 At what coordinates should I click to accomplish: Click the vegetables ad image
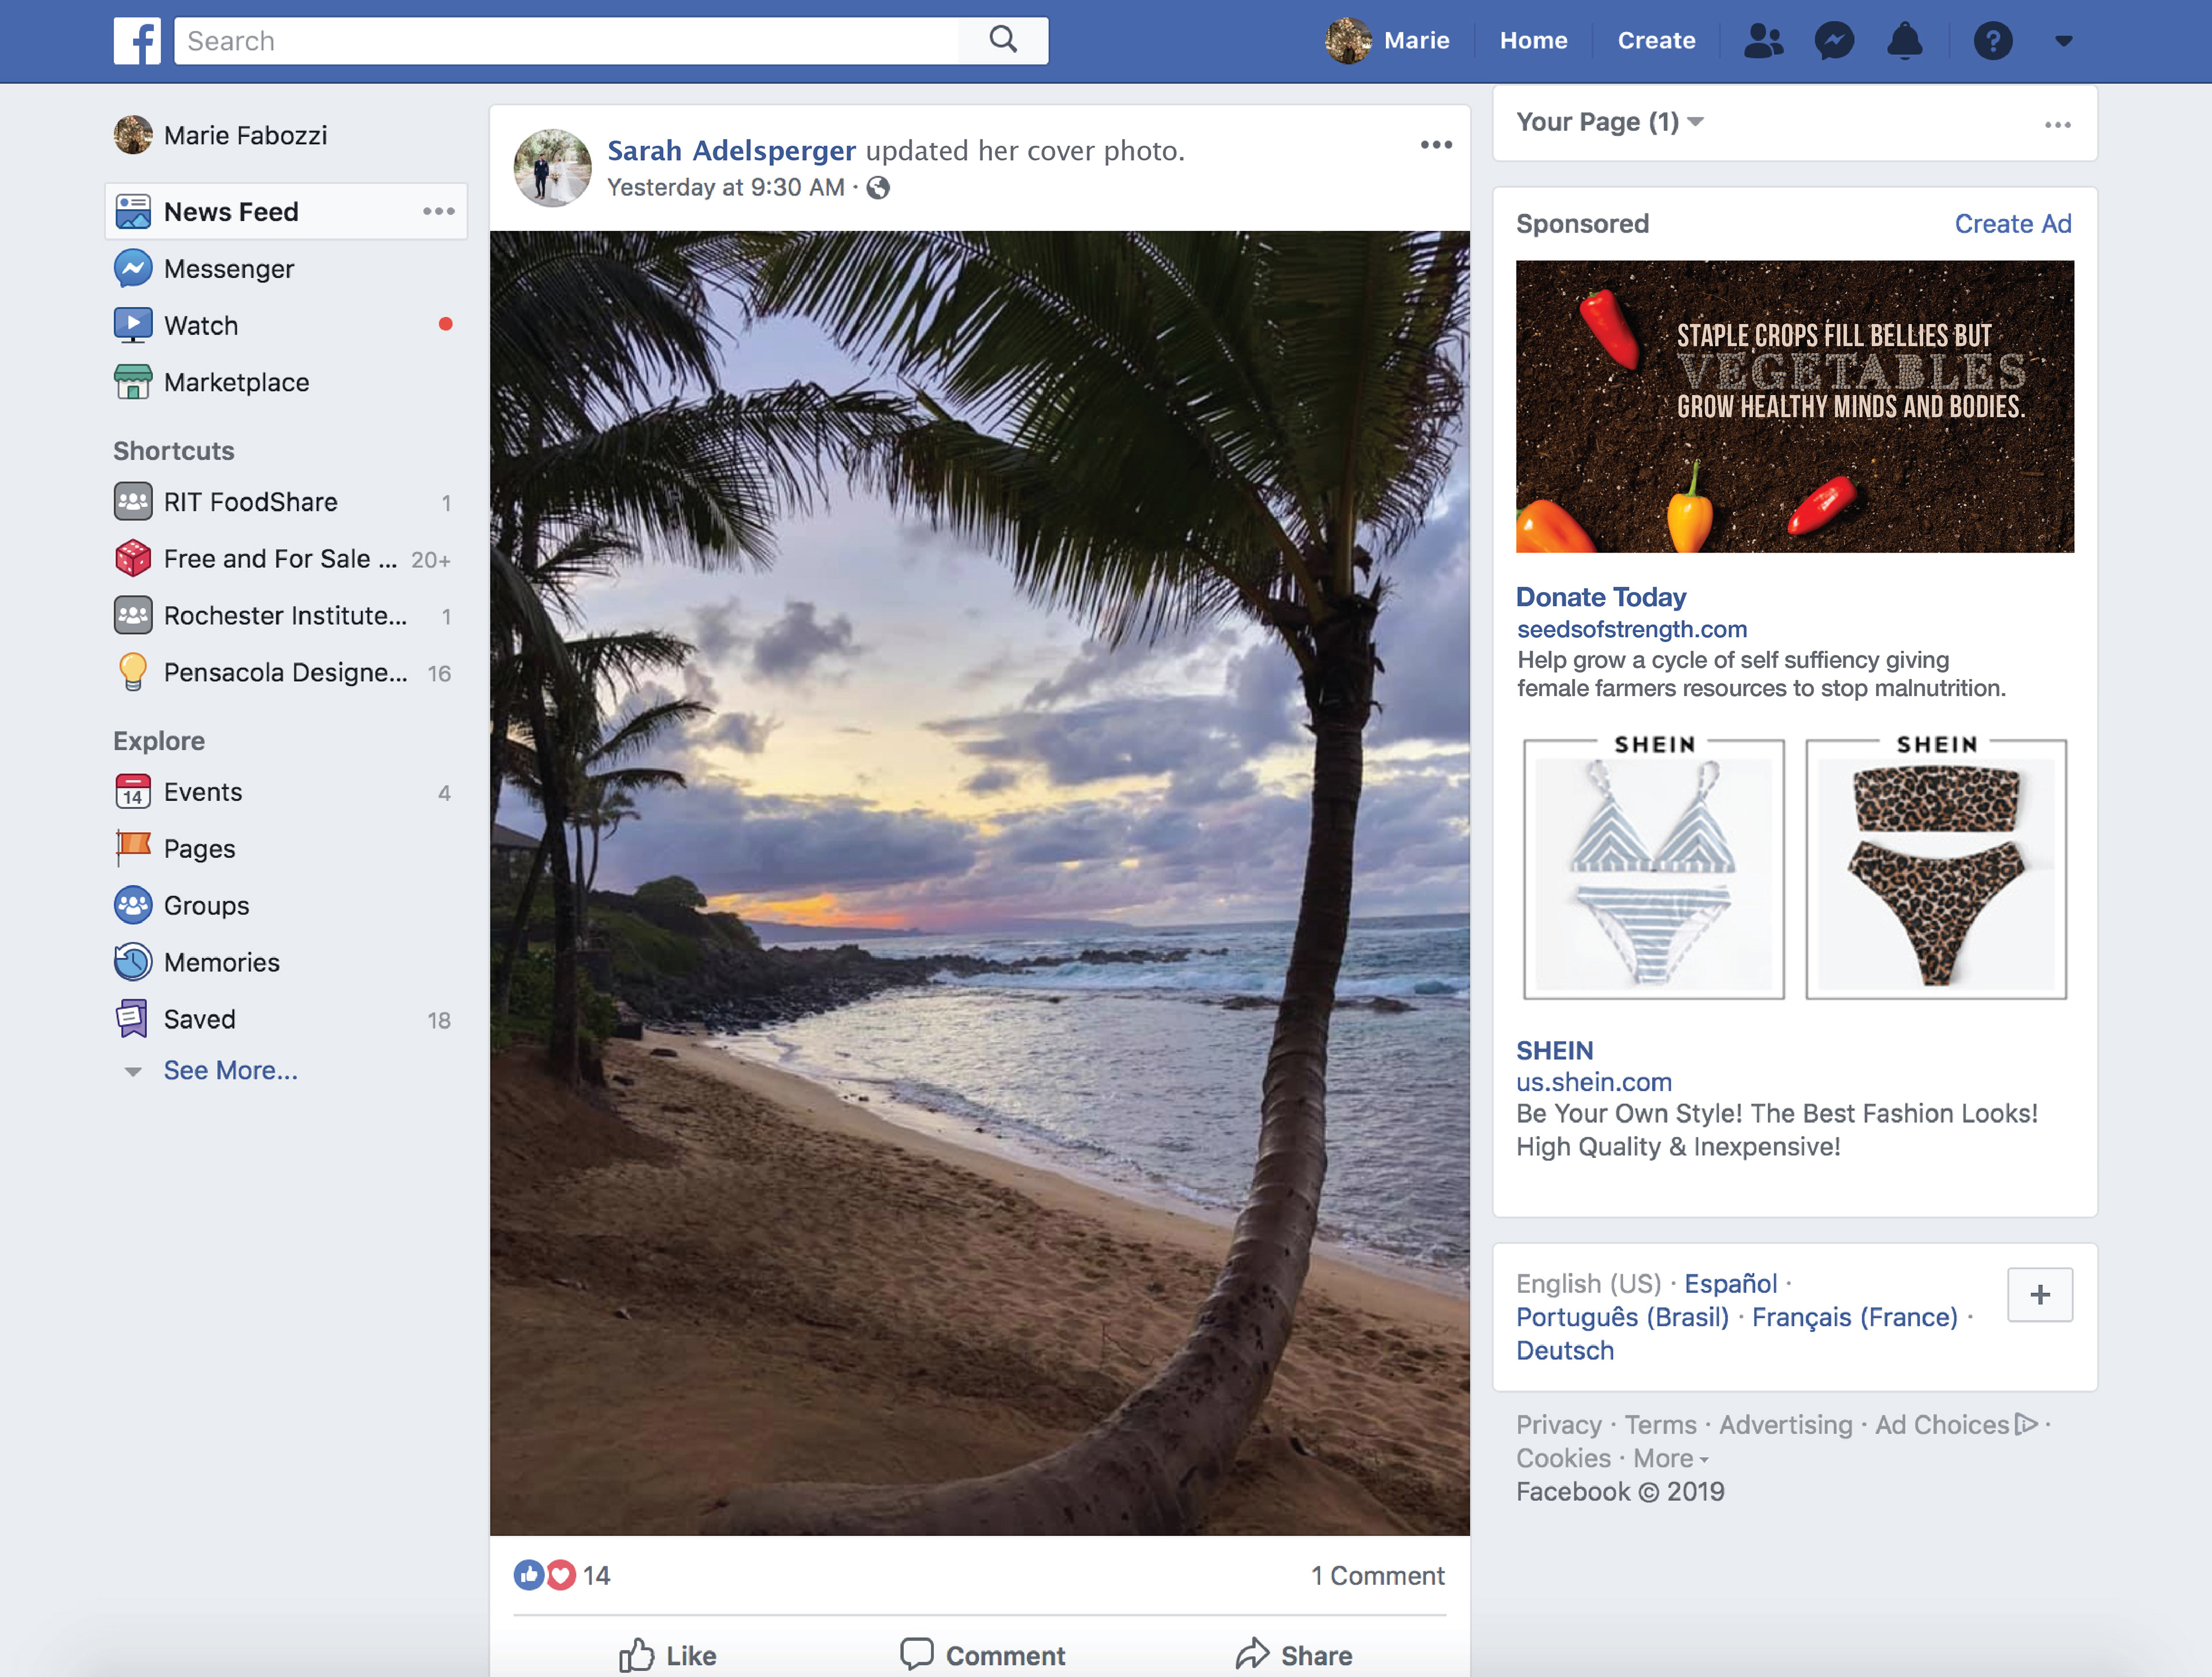[1795, 407]
